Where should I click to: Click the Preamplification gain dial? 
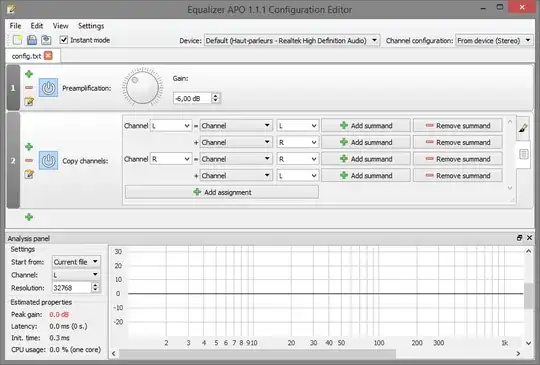[142, 87]
